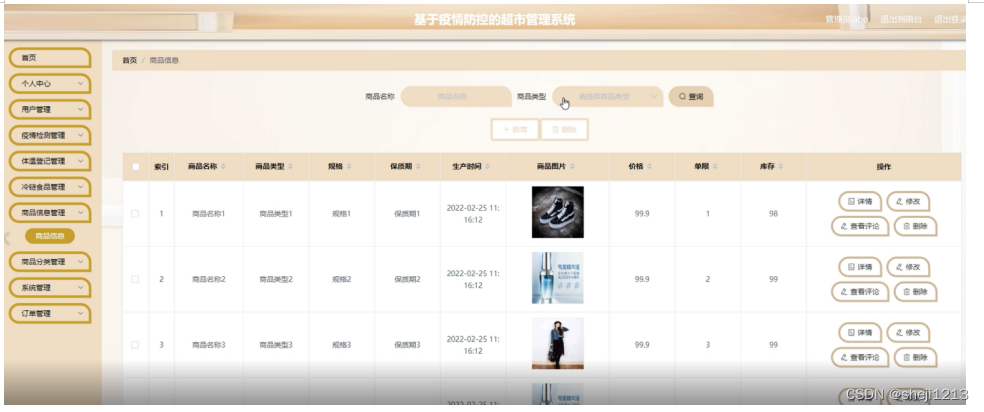This screenshot has width=984, height=412.
Task: Sort by 商品图片 column sort icon
Action: (x=572, y=166)
